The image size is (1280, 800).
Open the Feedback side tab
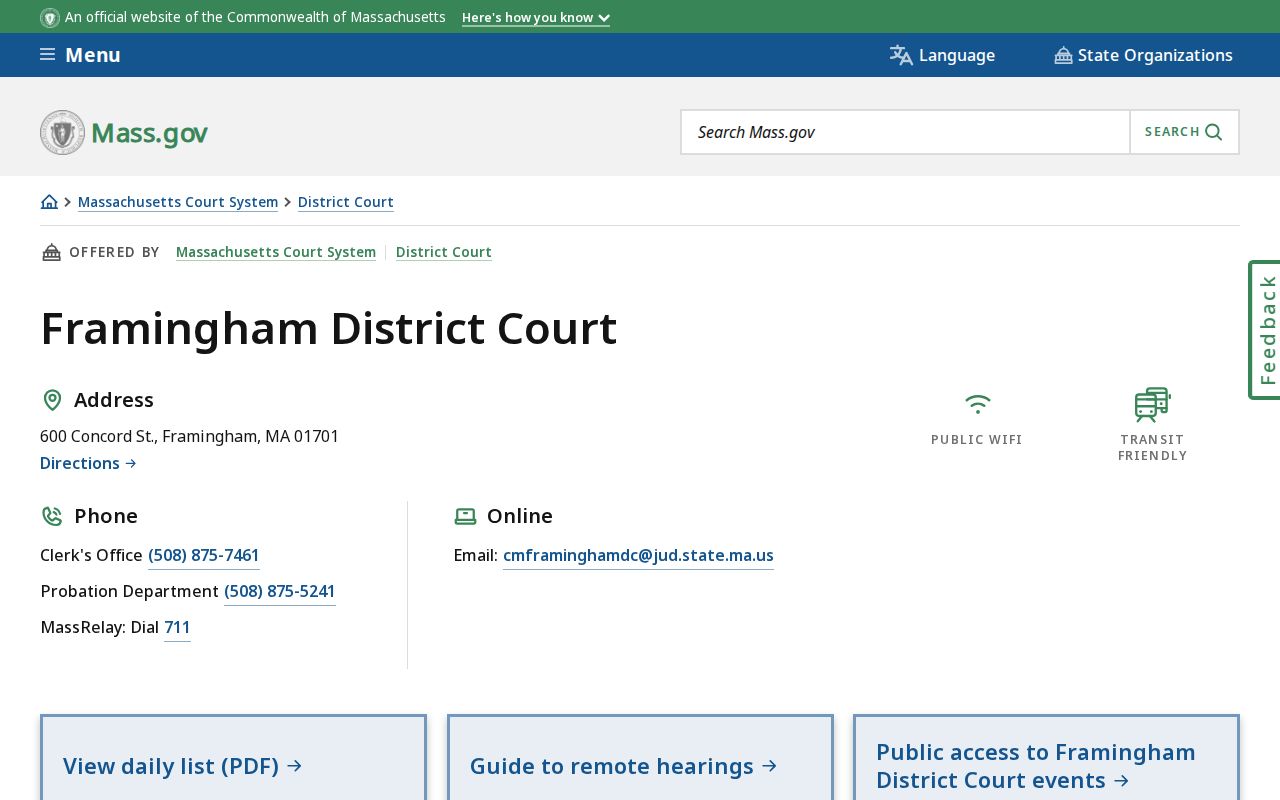click(1265, 330)
